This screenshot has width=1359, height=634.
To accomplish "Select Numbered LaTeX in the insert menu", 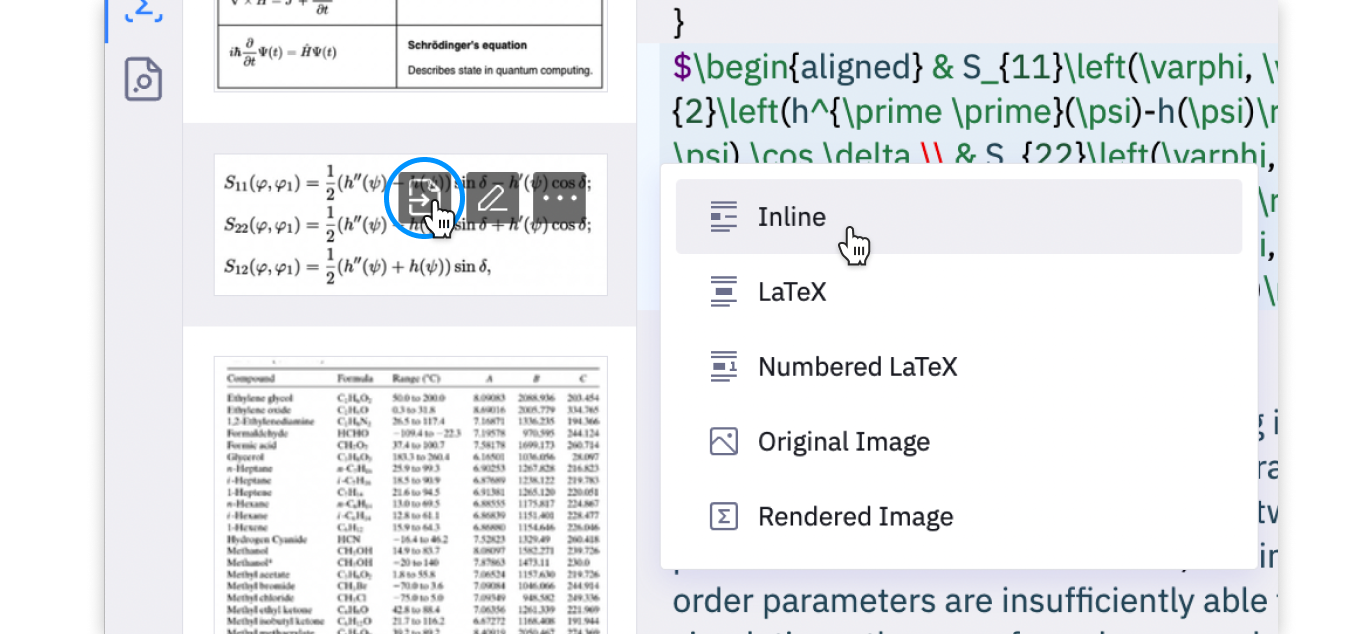I will (x=959, y=367).
